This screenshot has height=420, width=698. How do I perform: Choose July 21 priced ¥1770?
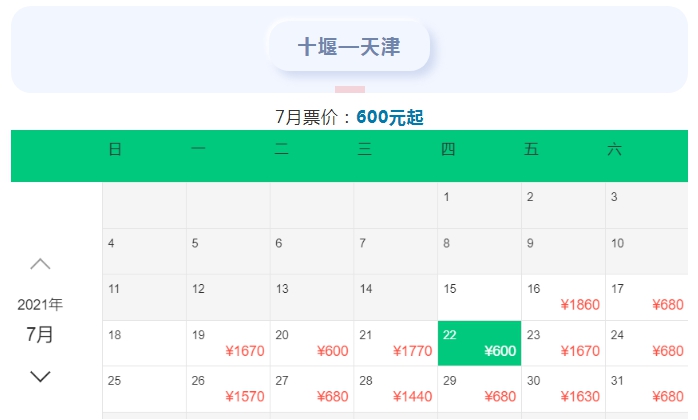pos(396,343)
